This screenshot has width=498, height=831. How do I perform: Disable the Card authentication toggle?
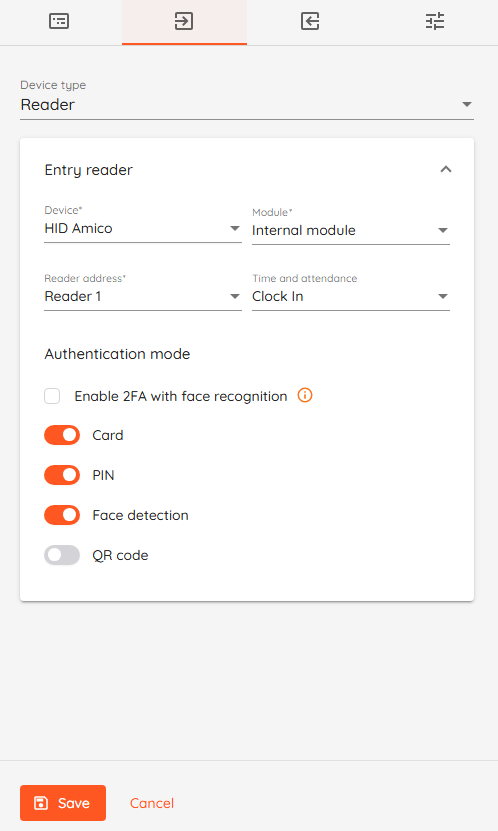click(62, 435)
